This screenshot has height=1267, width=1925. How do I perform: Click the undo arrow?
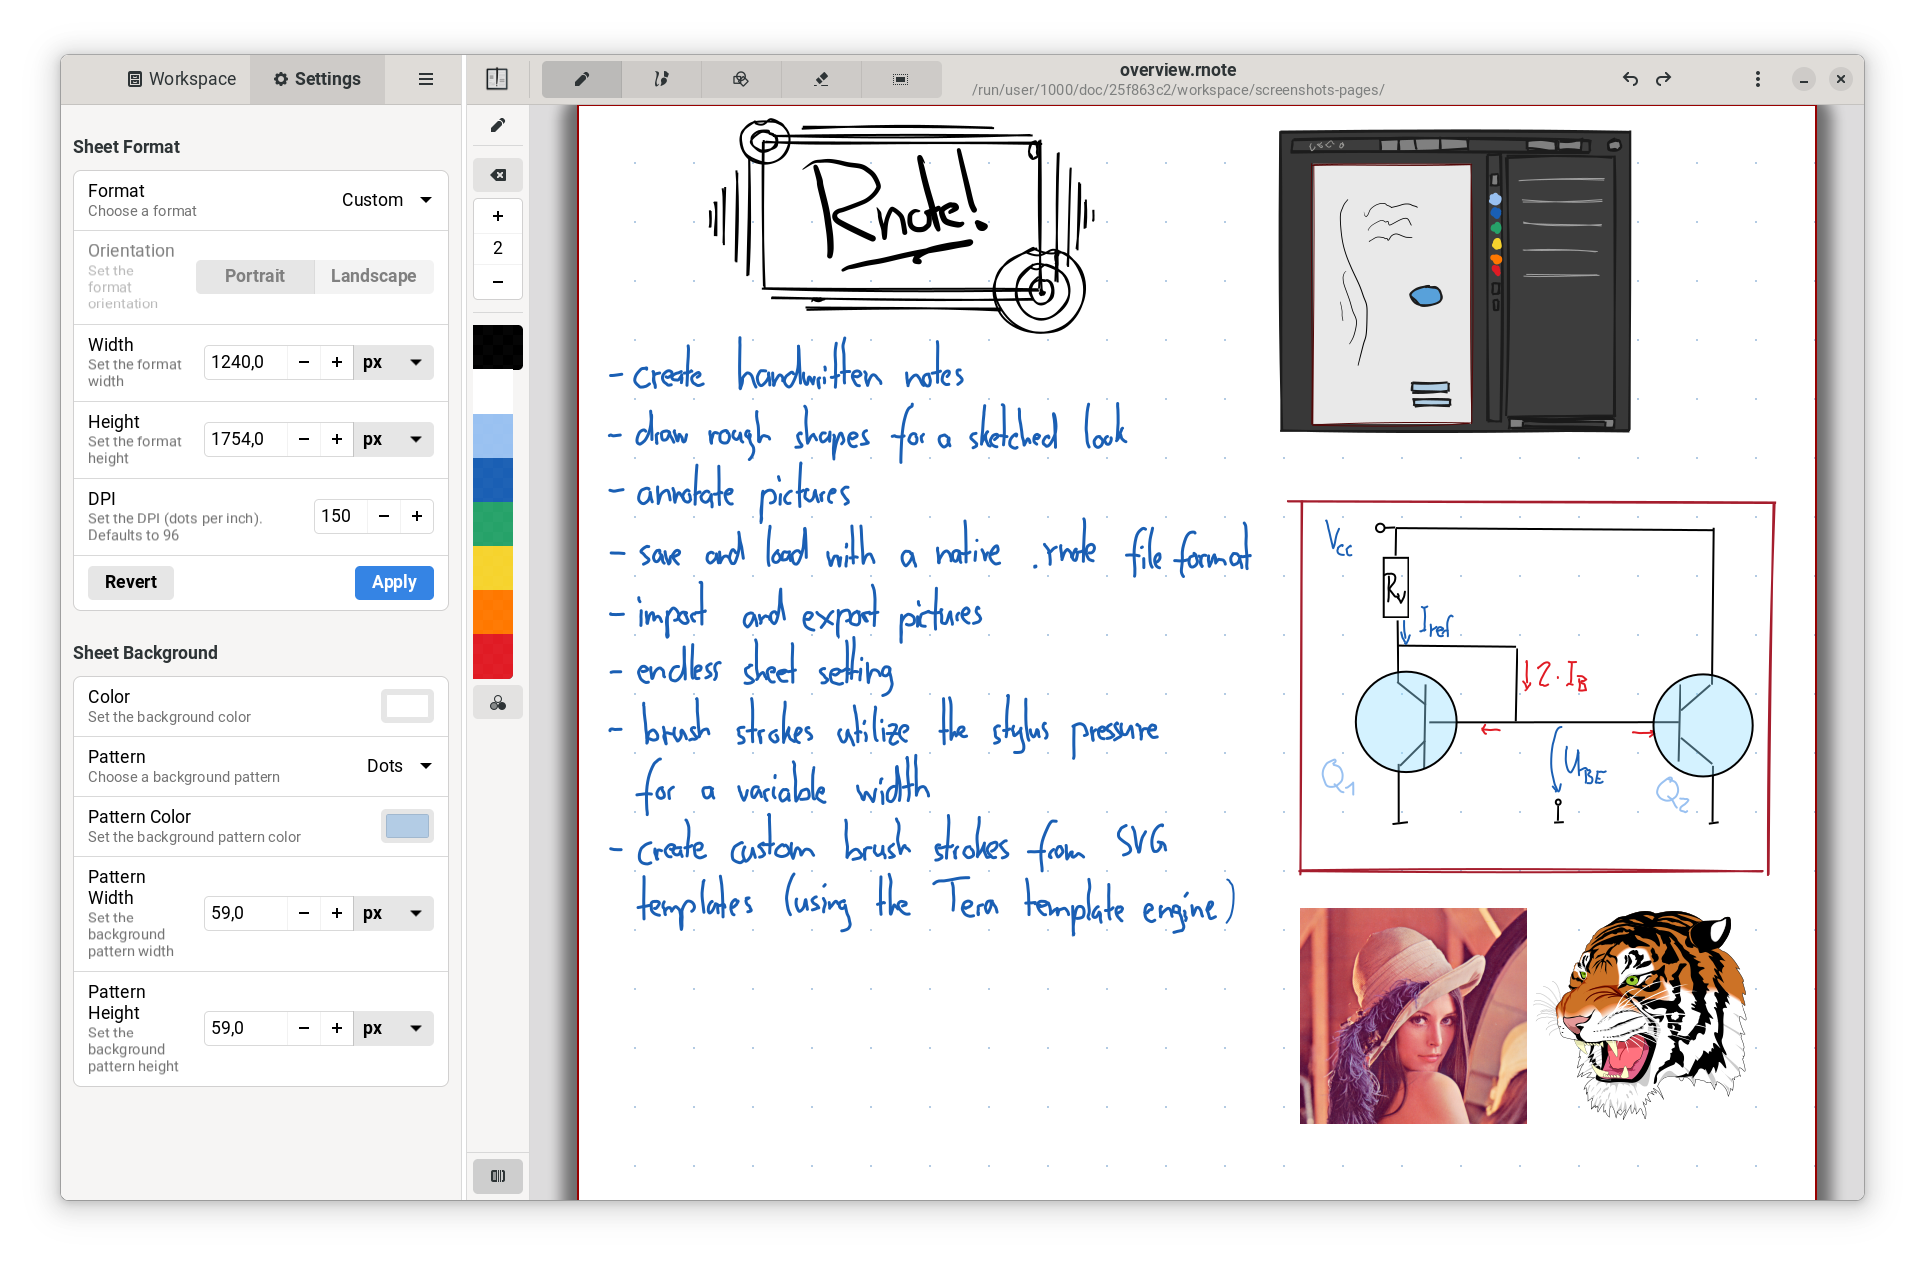pos(1630,79)
